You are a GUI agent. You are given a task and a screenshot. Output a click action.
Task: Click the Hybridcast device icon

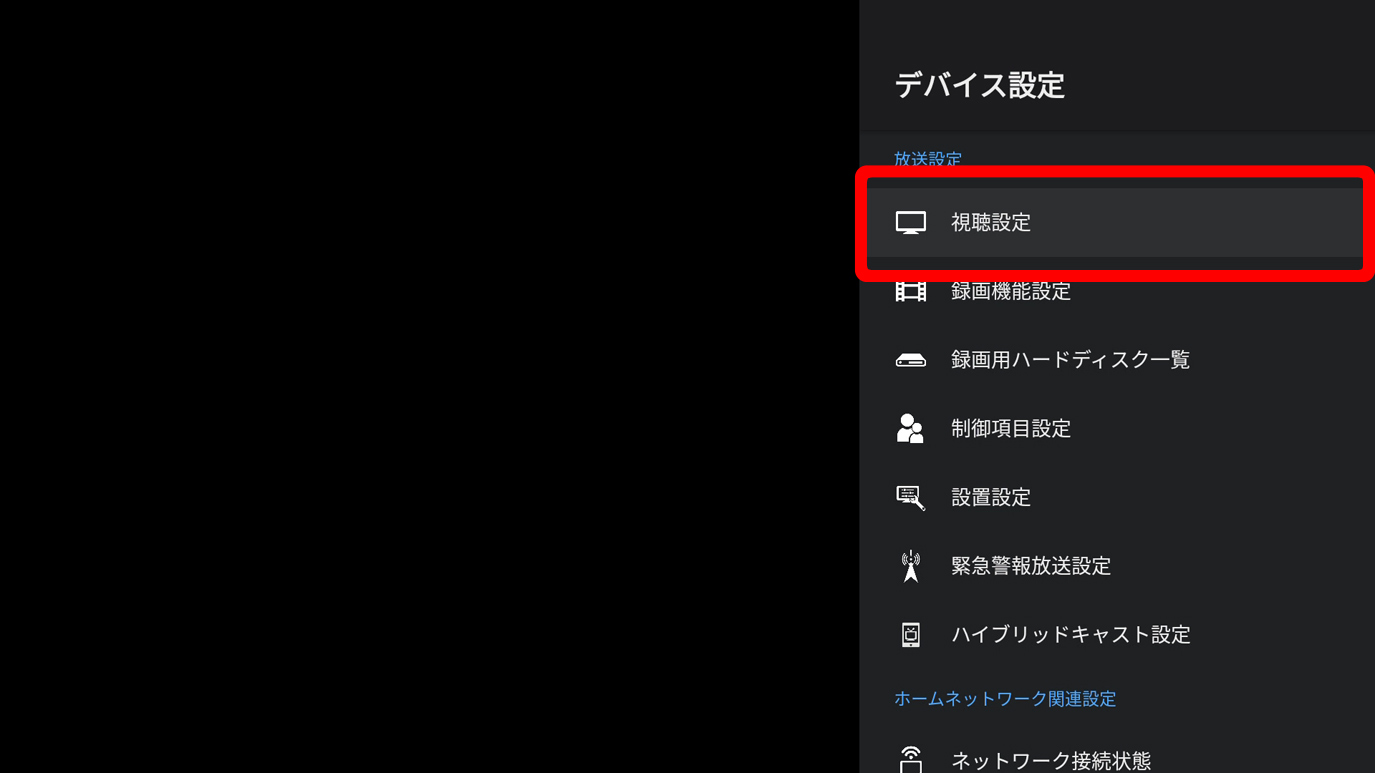910,634
